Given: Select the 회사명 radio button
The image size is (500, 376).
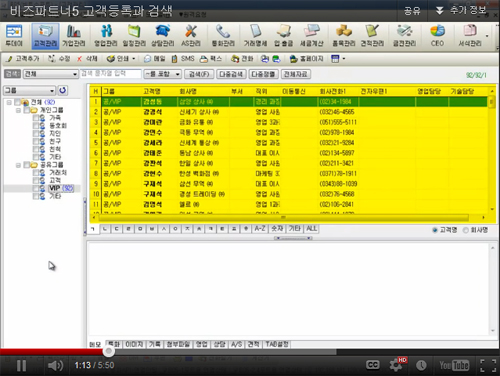Looking at the screenshot, I should (x=466, y=230).
